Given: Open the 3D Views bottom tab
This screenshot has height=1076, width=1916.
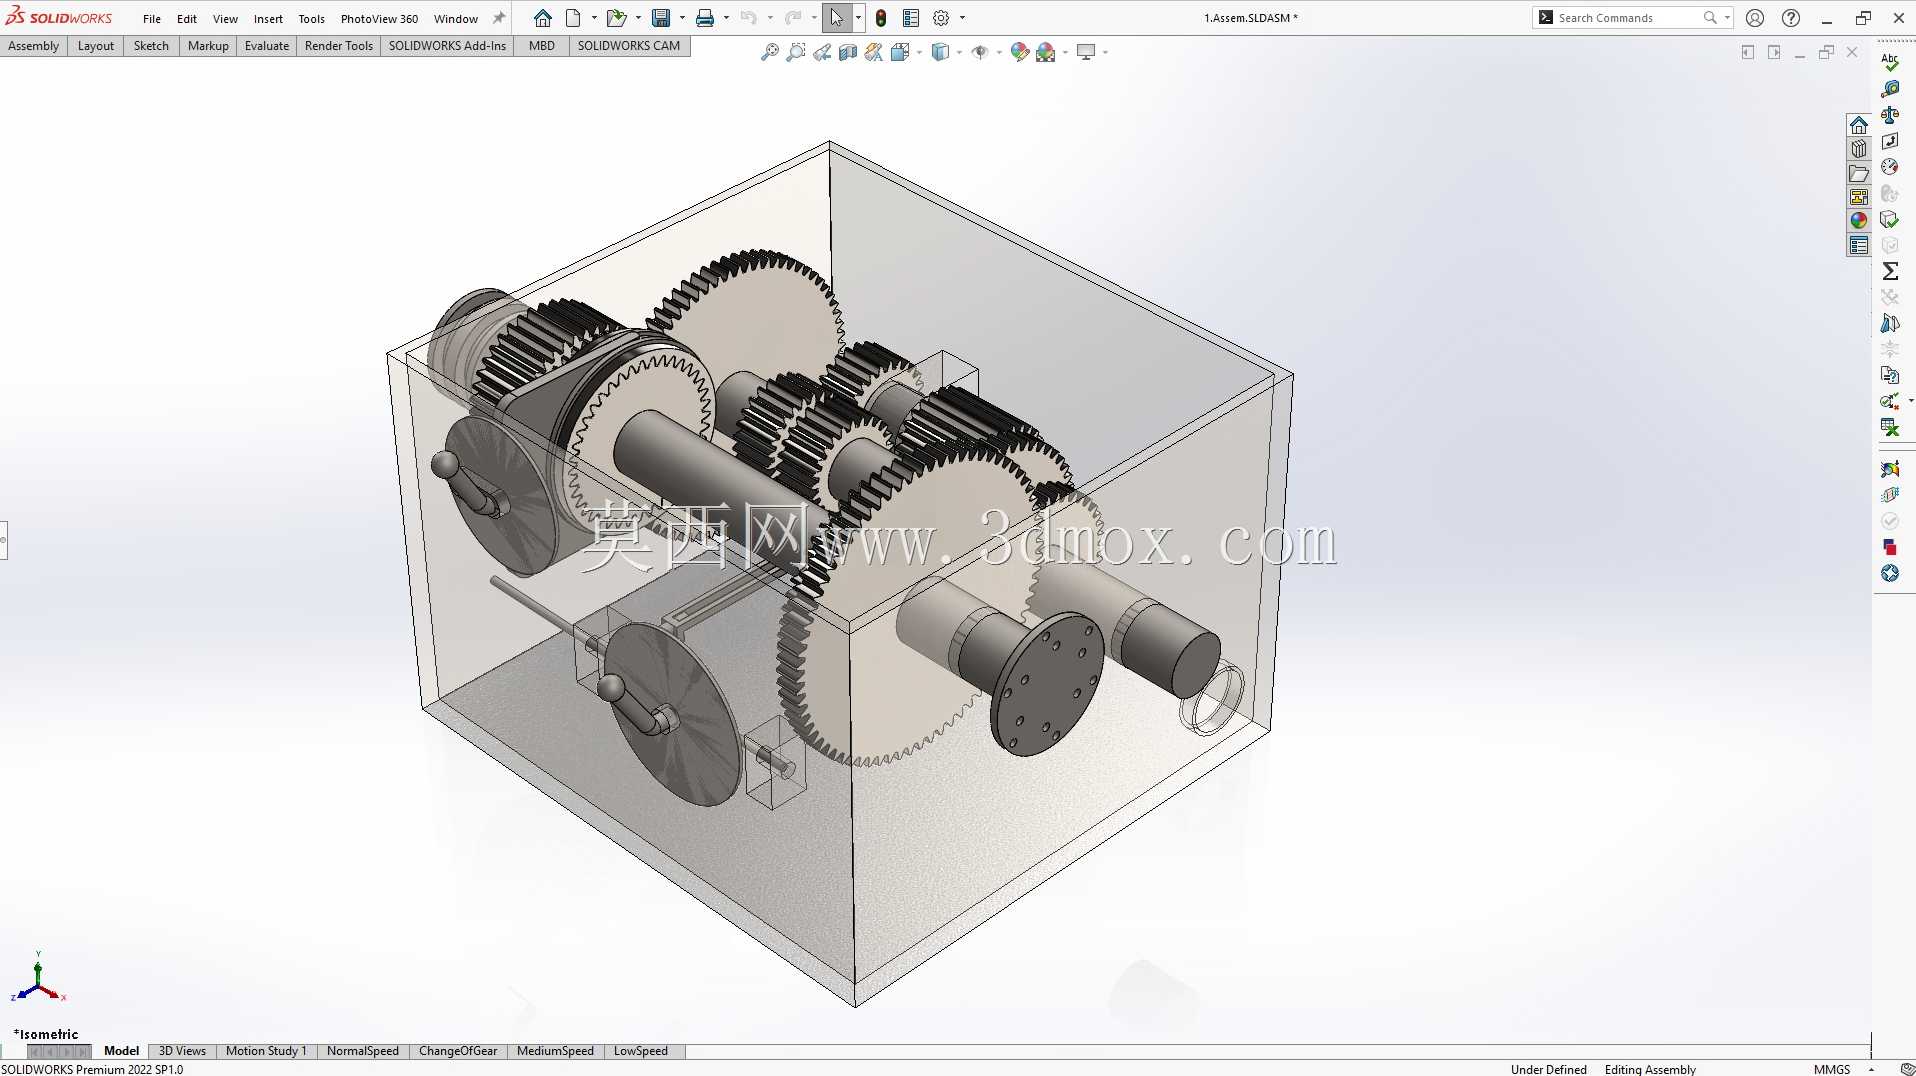Looking at the screenshot, I should pyautogui.click(x=182, y=1051).
